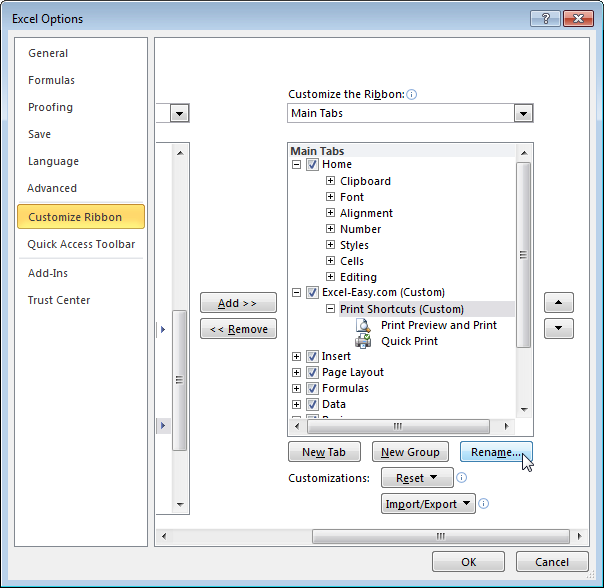Open the Import/Export dropdown button
Viewport: 604px width, 588px height.
coord(428,504)
